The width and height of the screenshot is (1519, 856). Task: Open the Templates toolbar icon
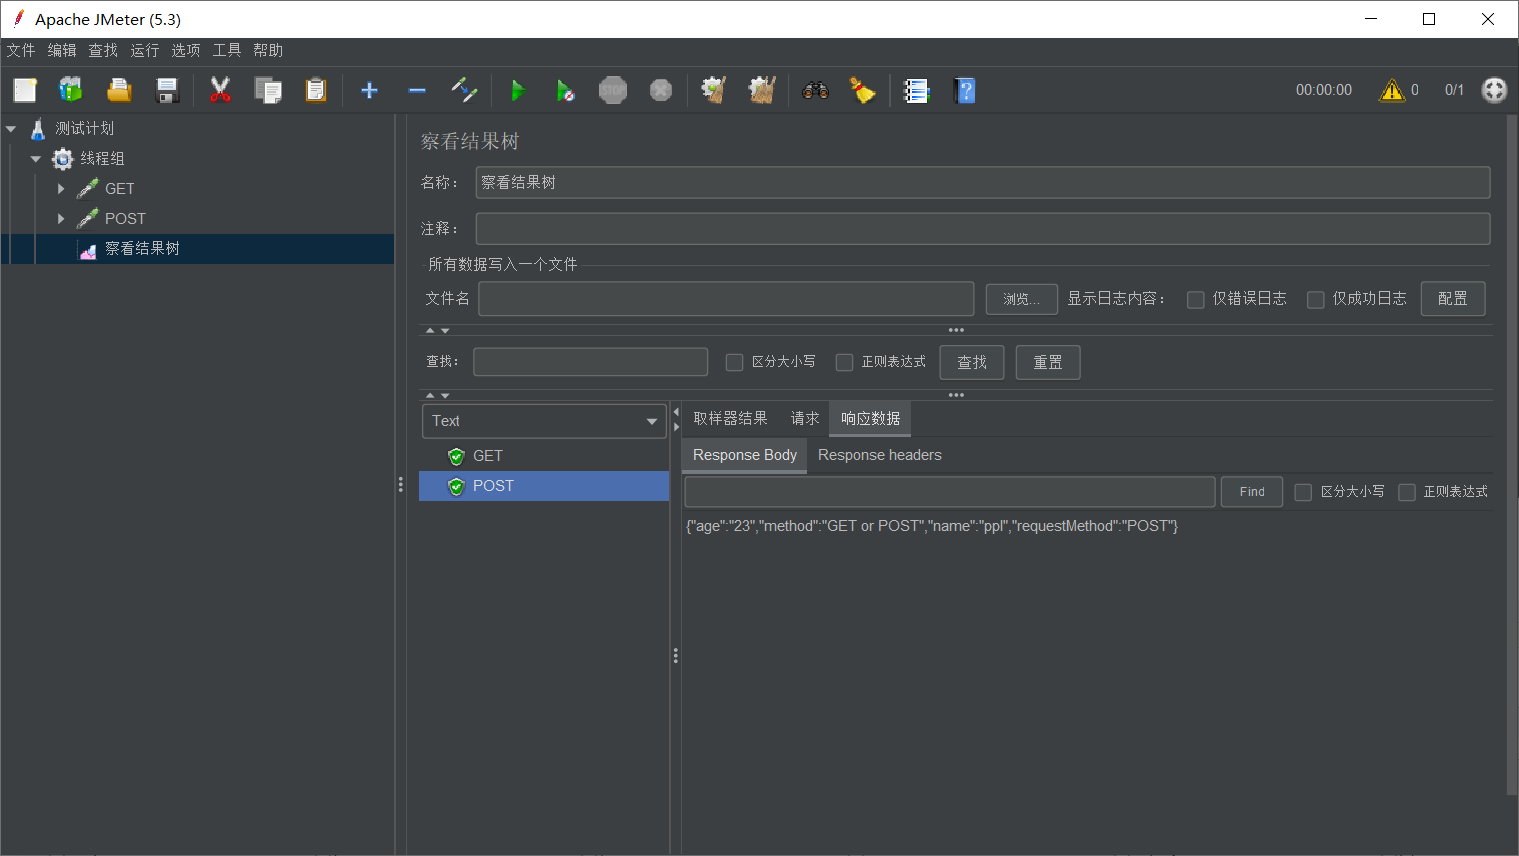point(71,90)
